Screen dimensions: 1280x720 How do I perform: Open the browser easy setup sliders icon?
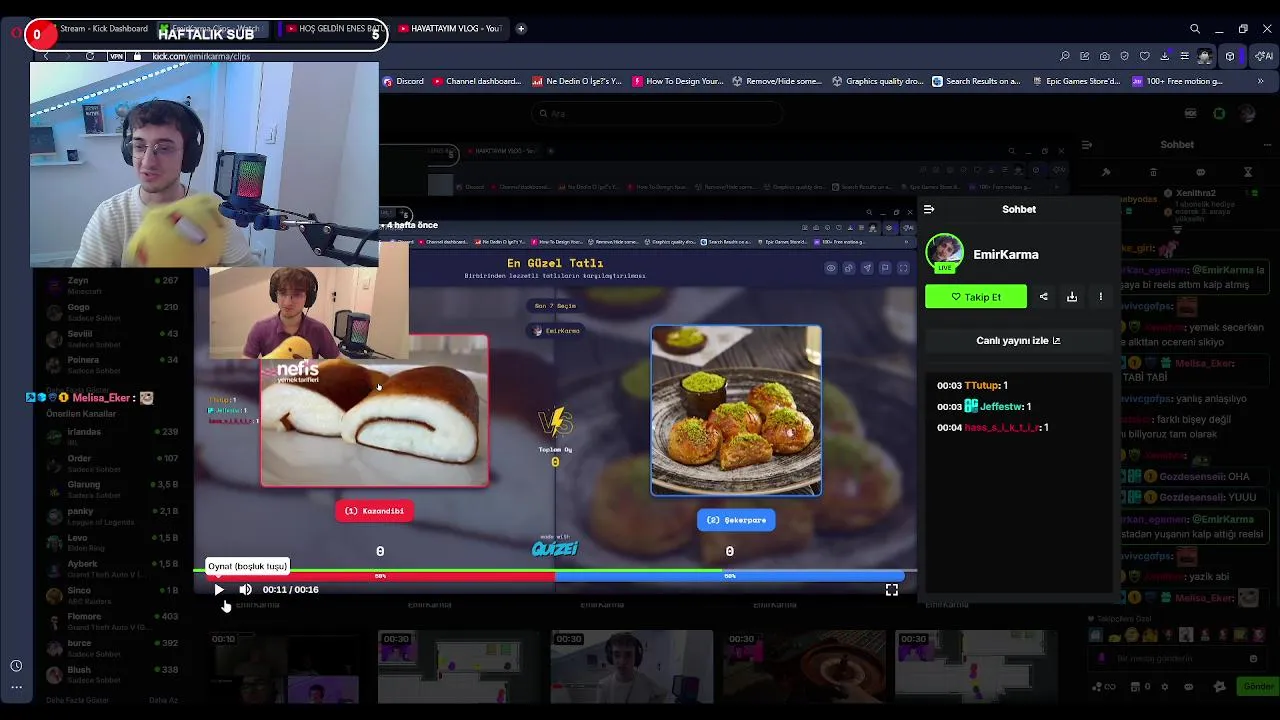pos(1185,56)
